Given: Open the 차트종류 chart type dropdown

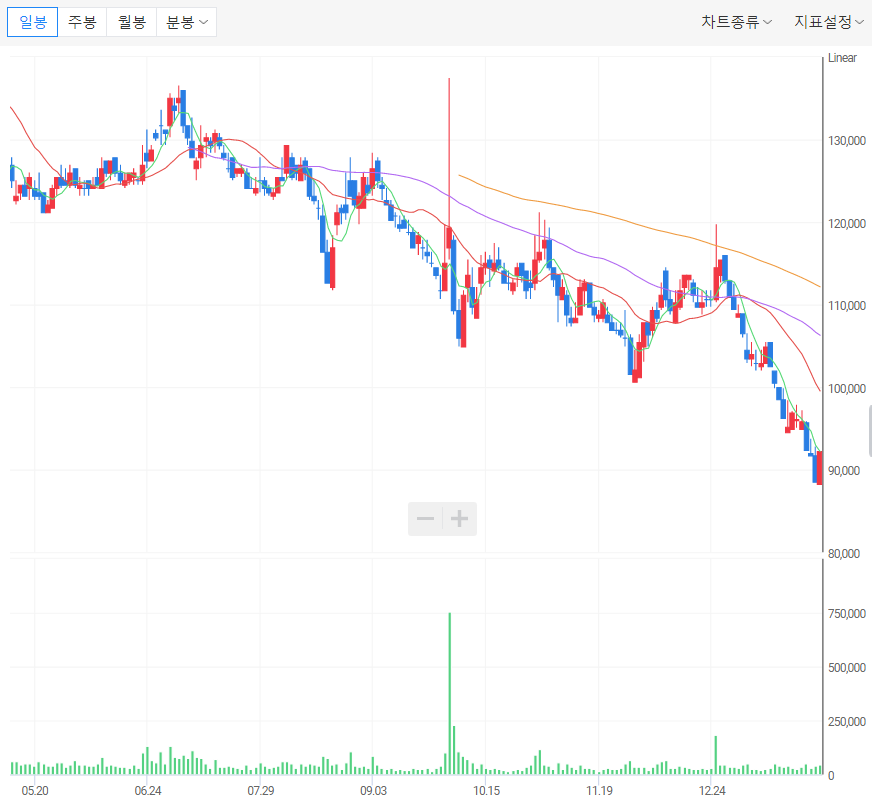Looking at the screenshot, I should (736, 22).
